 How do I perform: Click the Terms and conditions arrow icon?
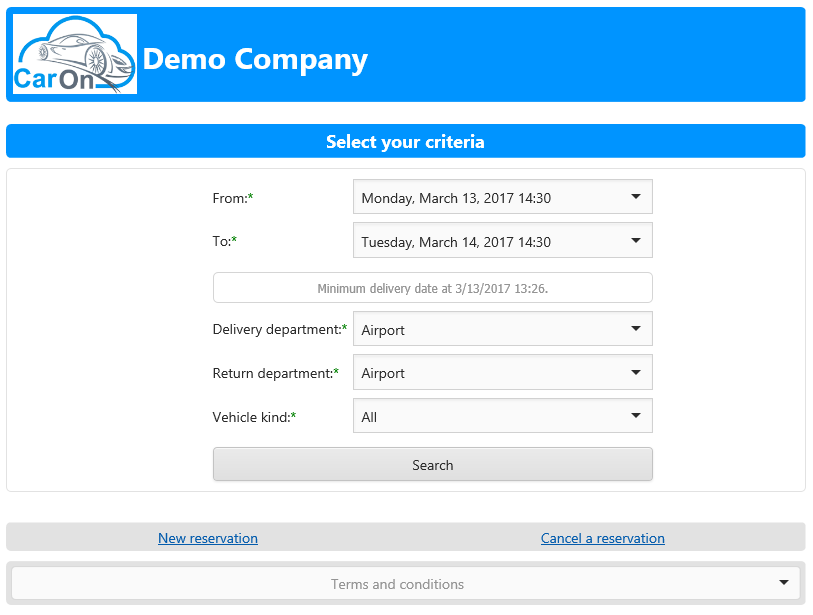point(784,583)
